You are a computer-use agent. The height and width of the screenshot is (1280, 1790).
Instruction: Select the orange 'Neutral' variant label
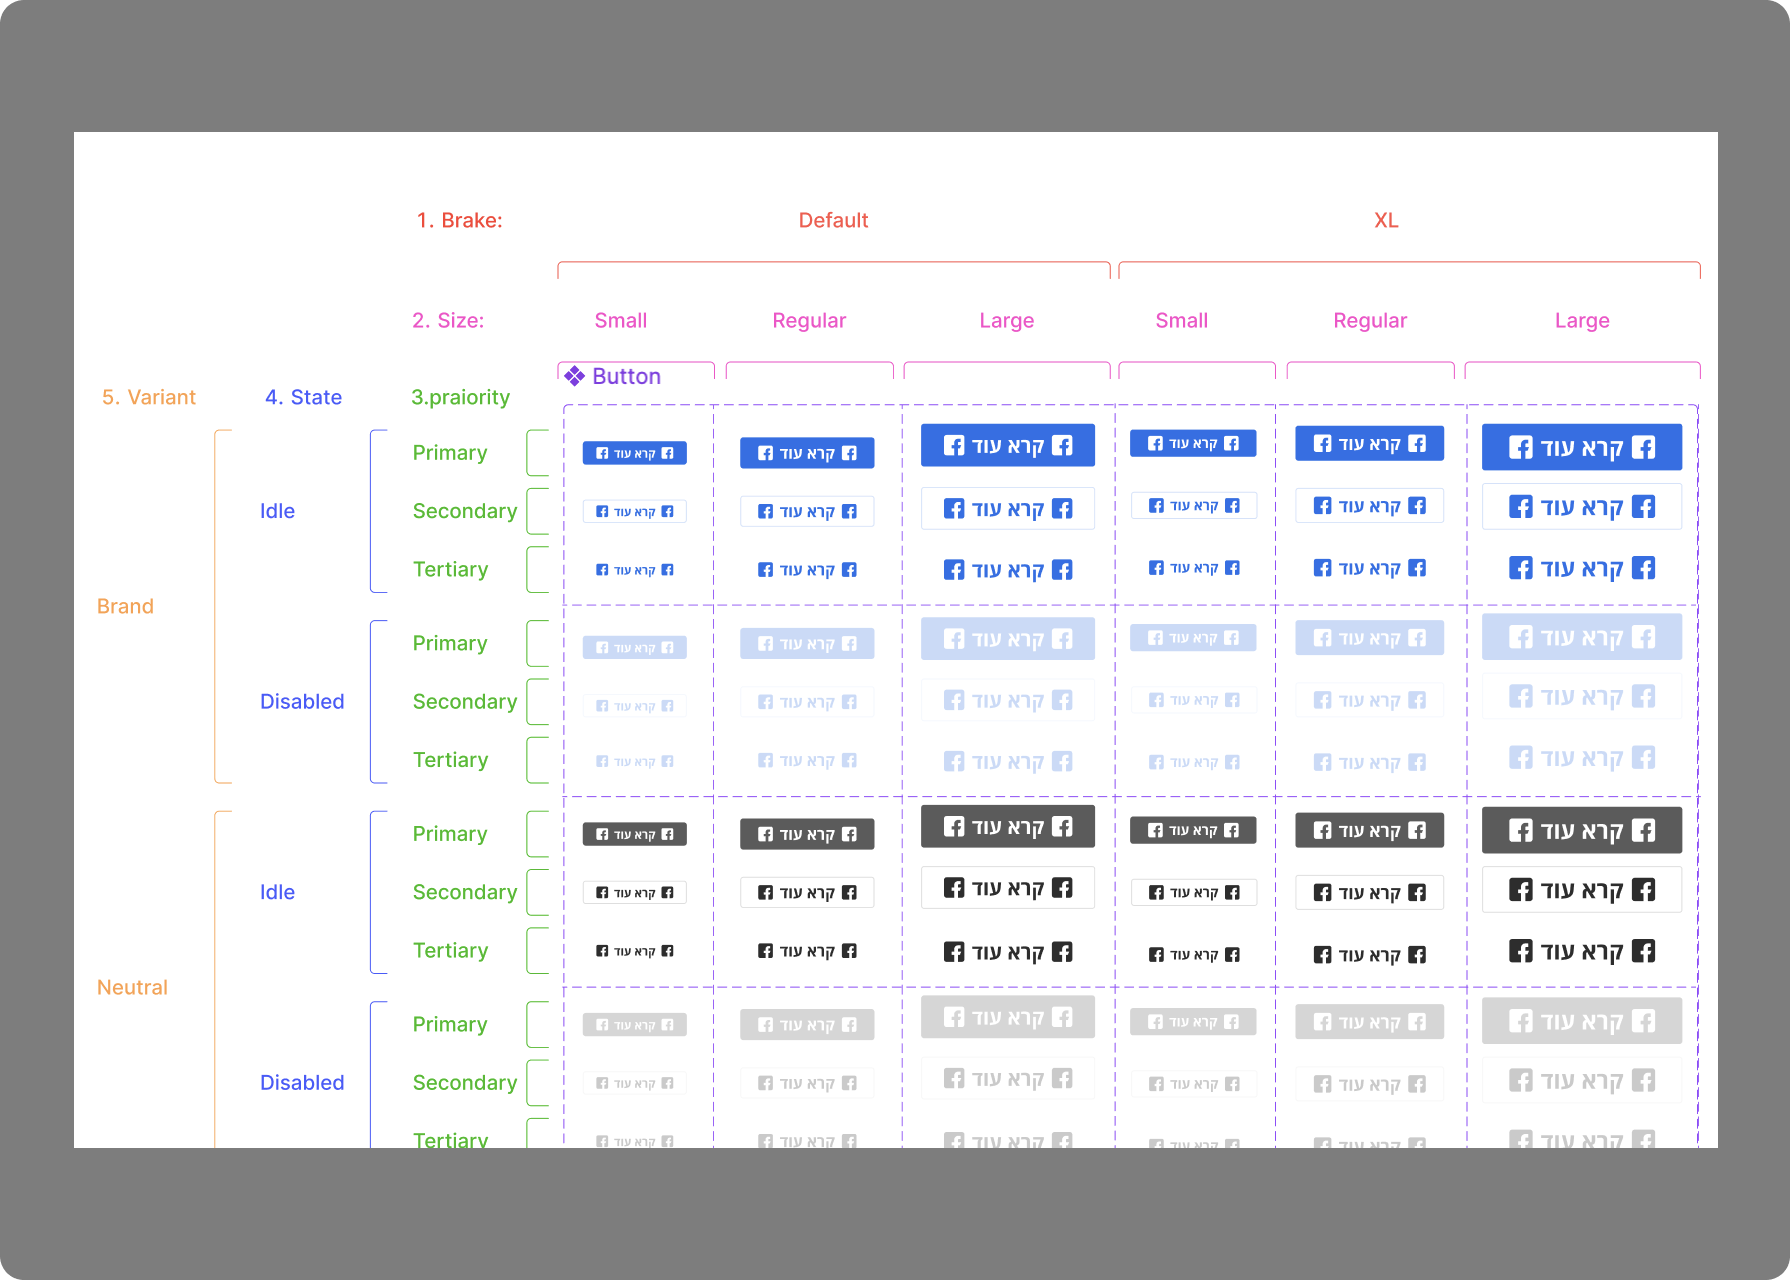[x=132, y=987]
